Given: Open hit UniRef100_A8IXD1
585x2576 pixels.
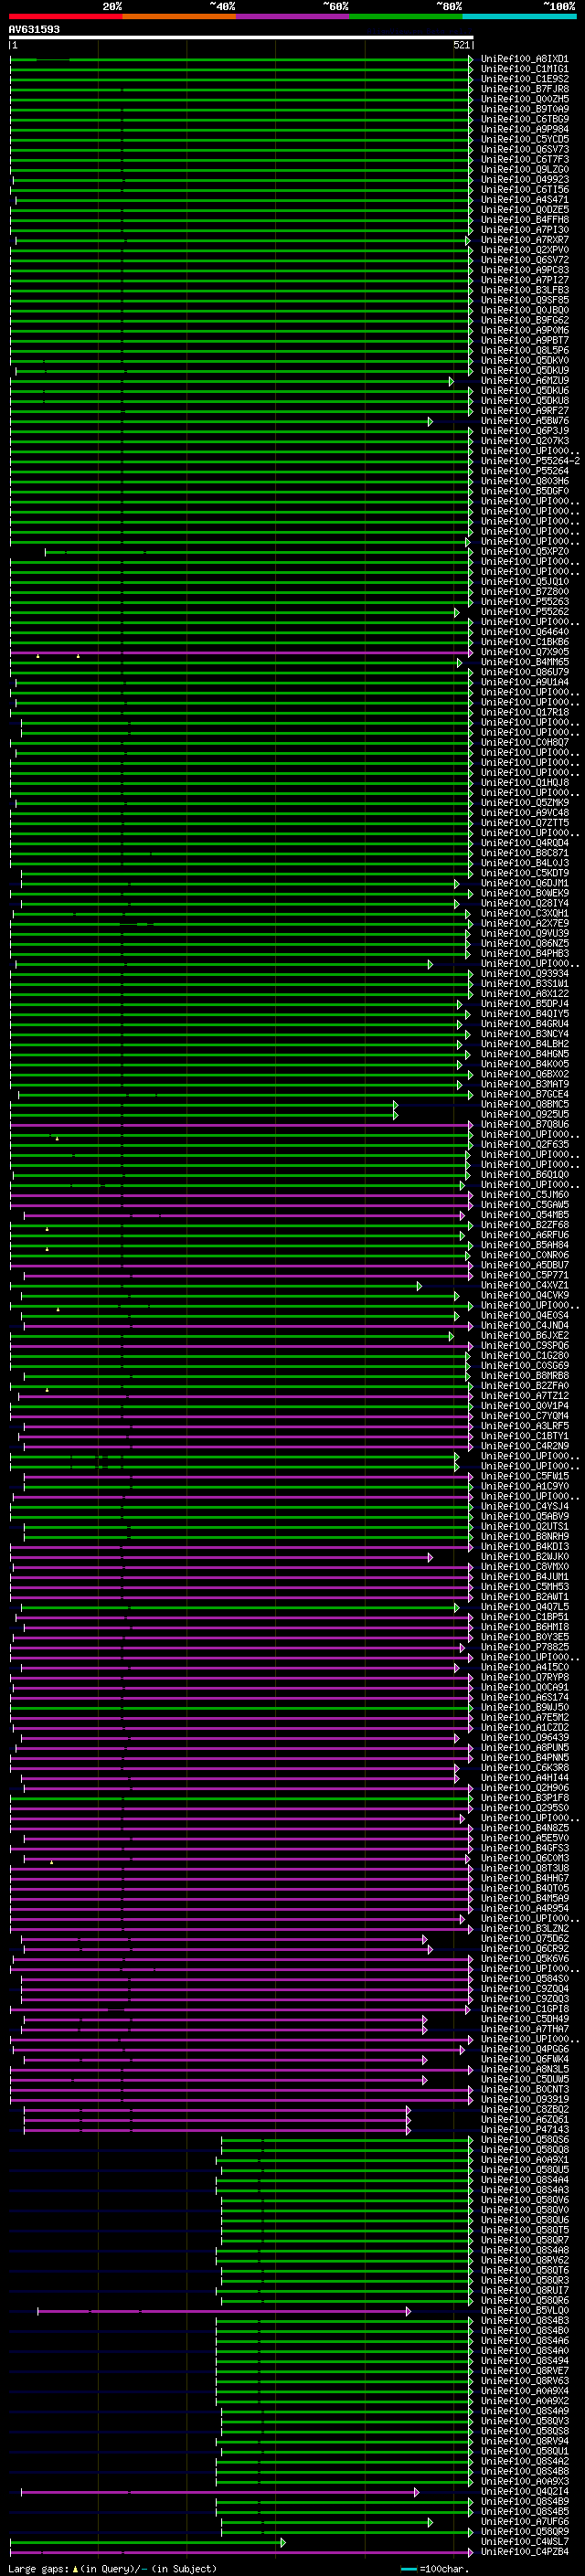Looking at the screenshot, I should pyautogui.click(x=524, y=59).
